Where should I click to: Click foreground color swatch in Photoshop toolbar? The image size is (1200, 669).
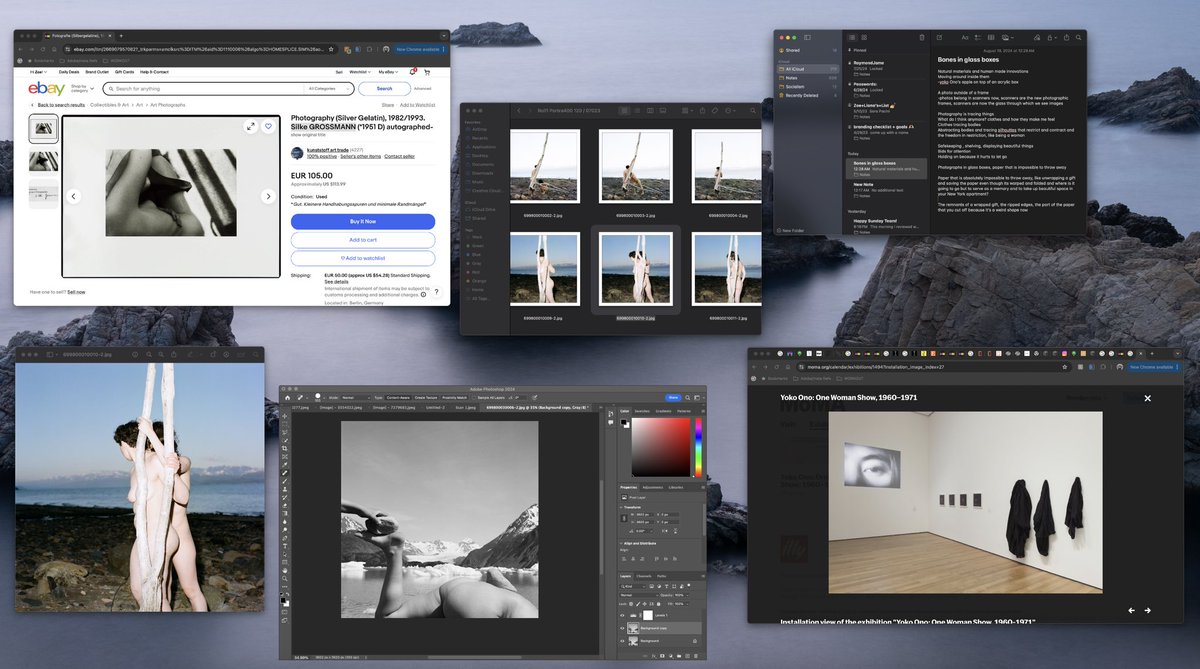[283, 600]
